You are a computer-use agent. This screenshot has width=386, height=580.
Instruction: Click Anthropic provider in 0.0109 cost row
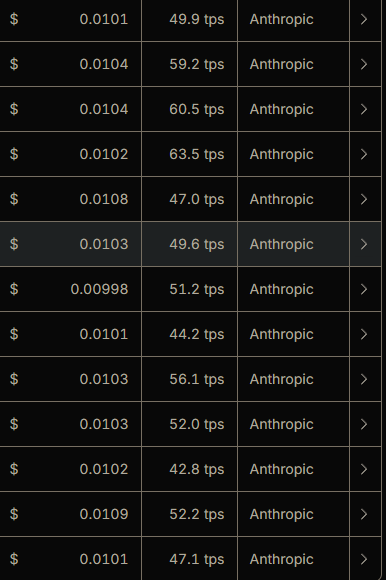point(282,514)
